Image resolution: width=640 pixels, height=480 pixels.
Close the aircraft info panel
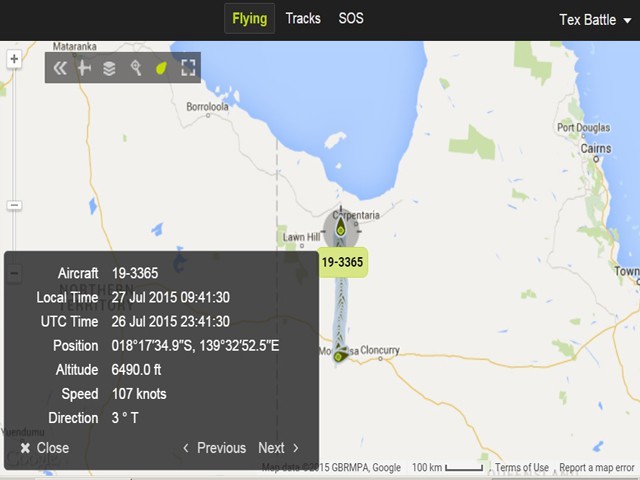45,448
